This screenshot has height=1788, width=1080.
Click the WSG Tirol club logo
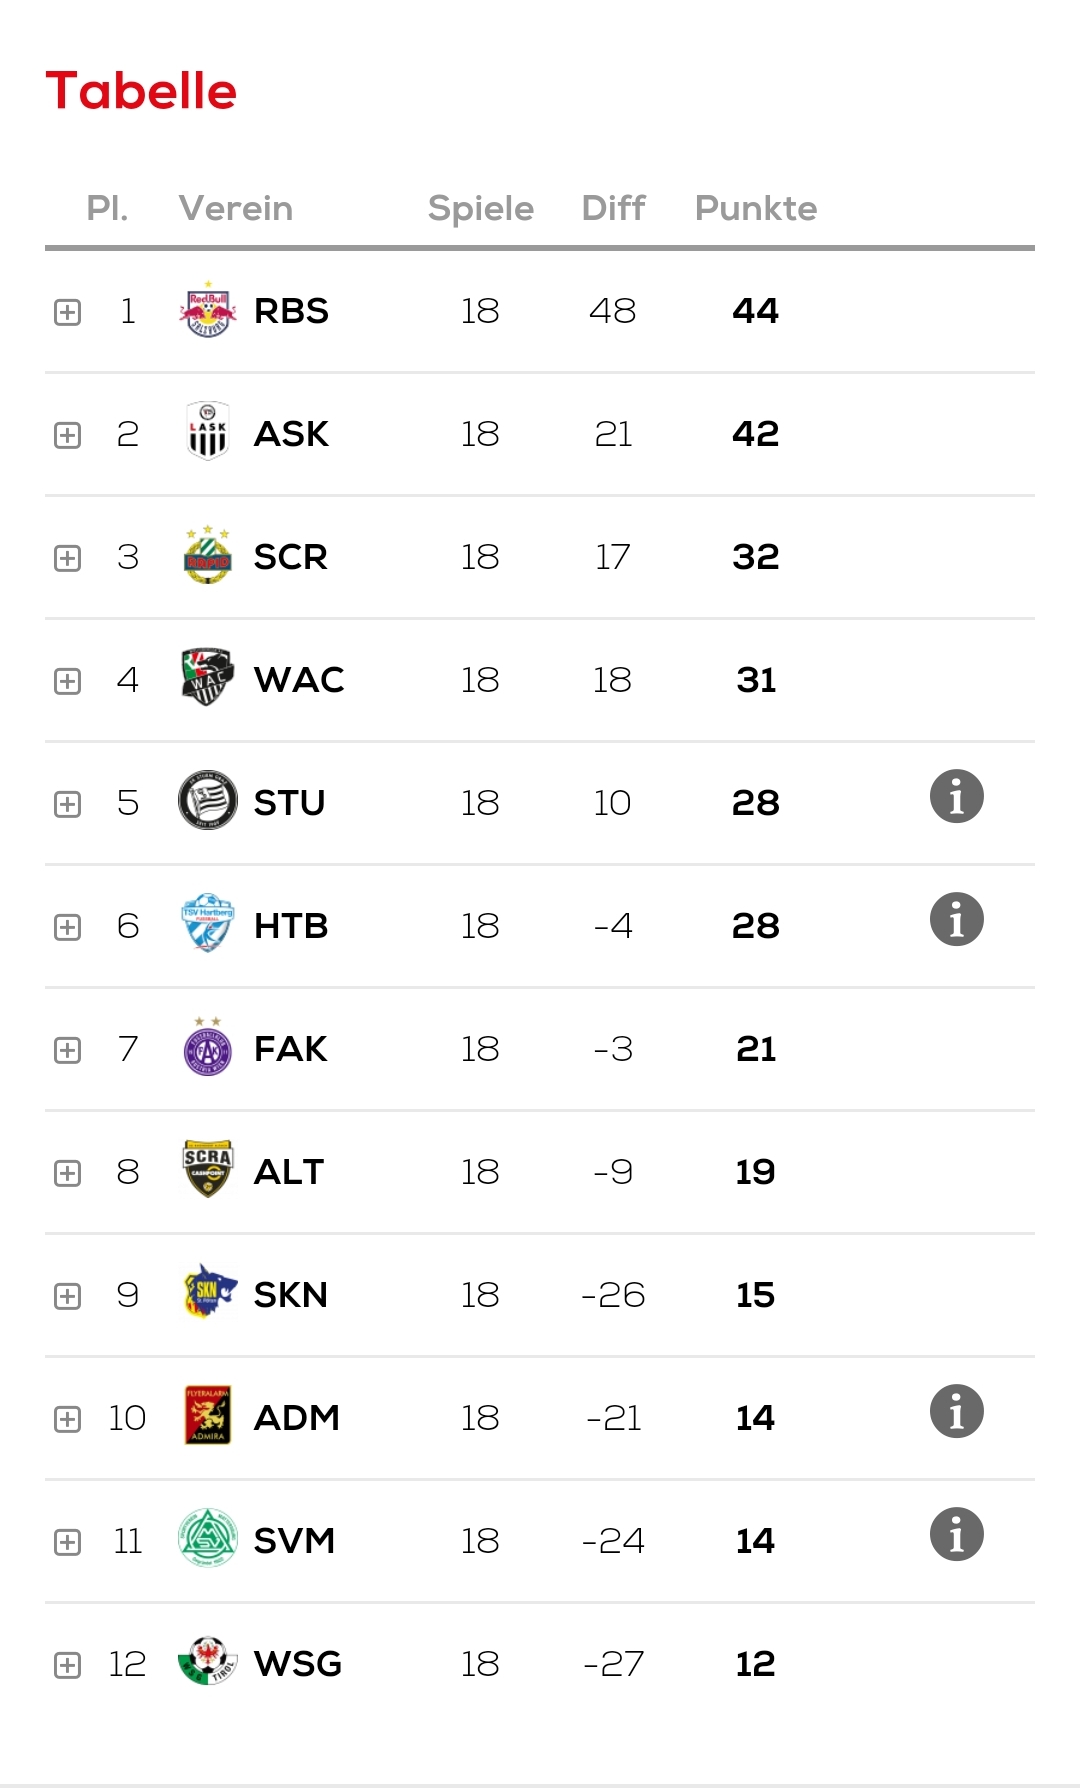point(208,1662)
